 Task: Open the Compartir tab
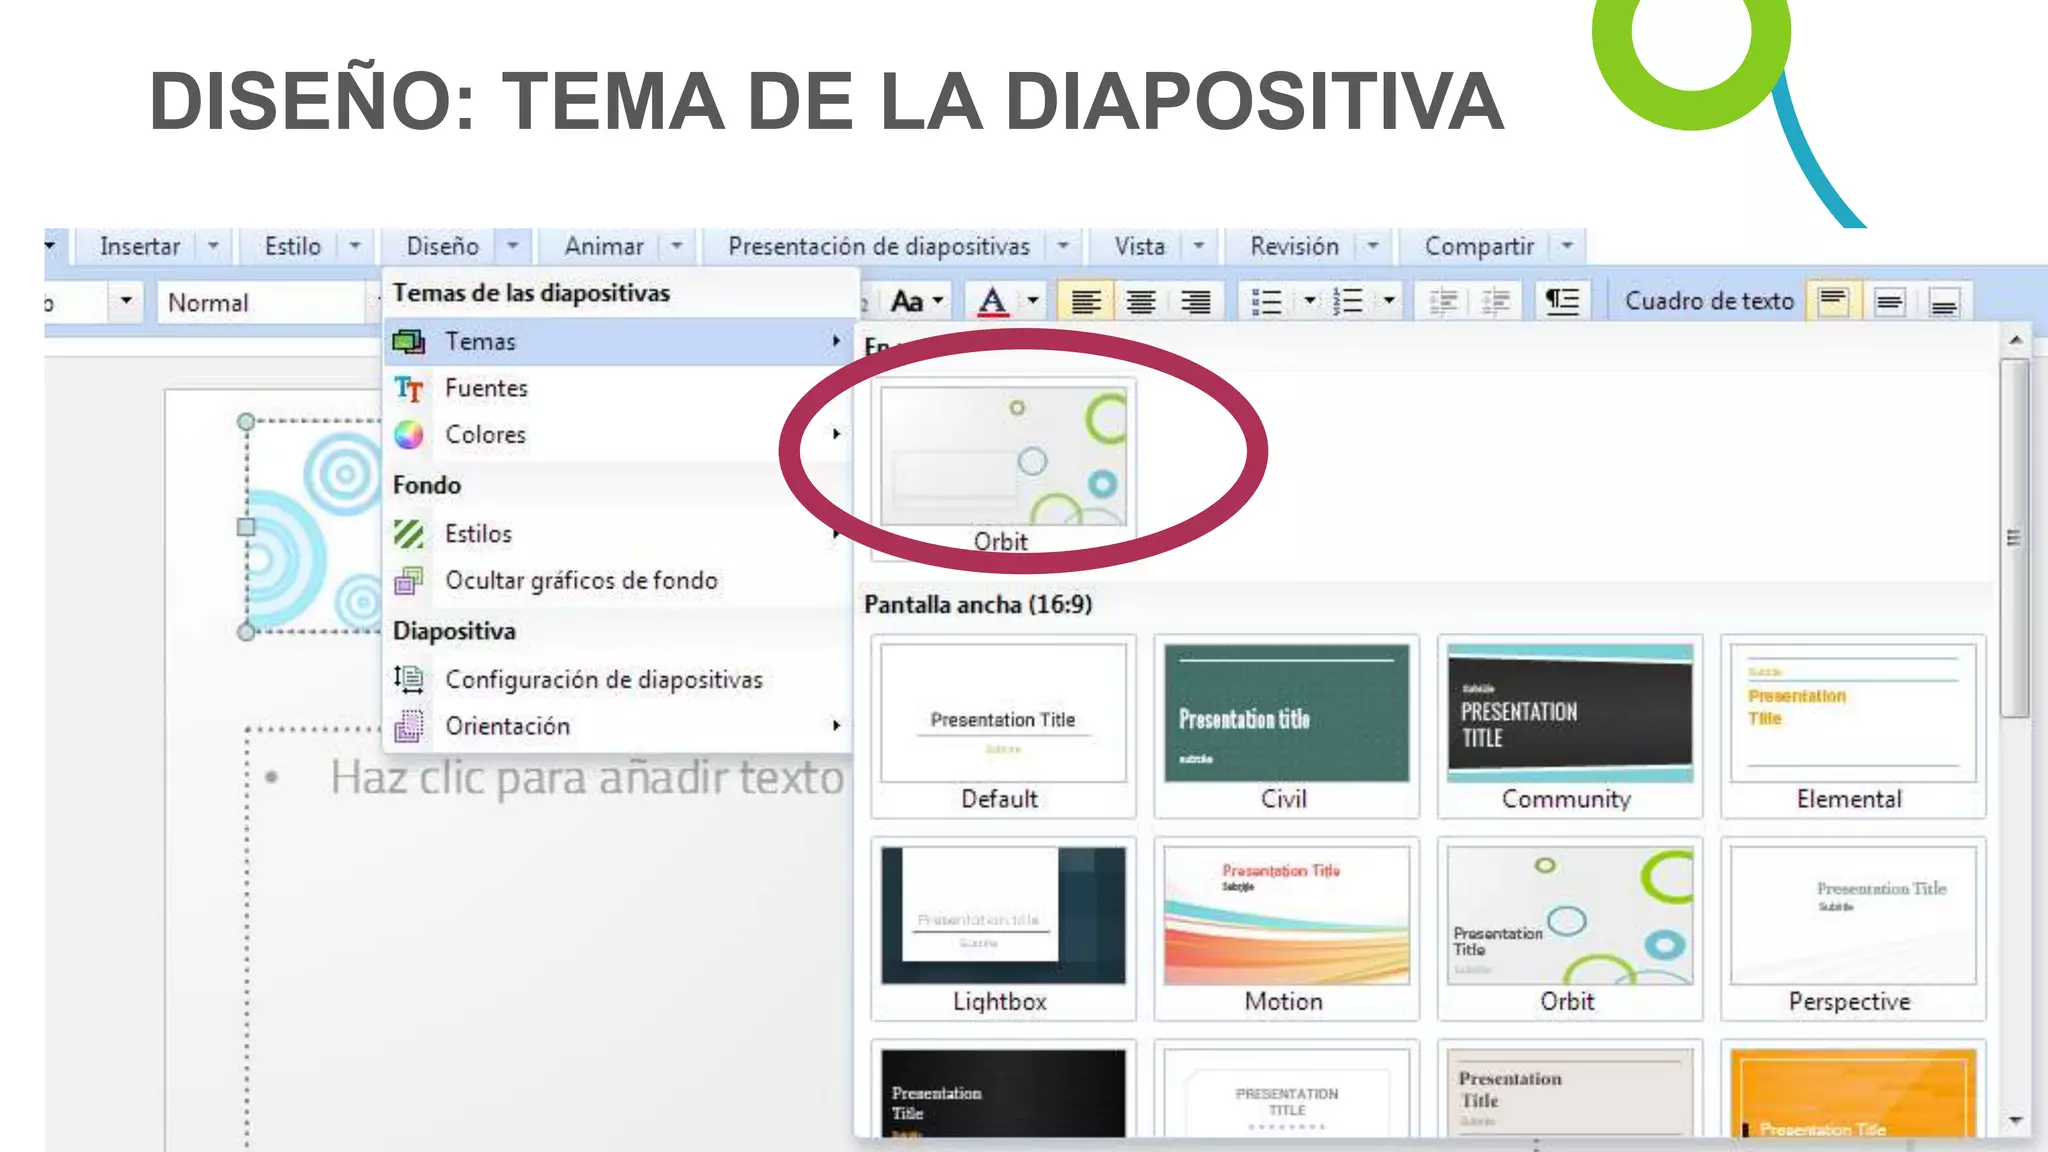1479,246
